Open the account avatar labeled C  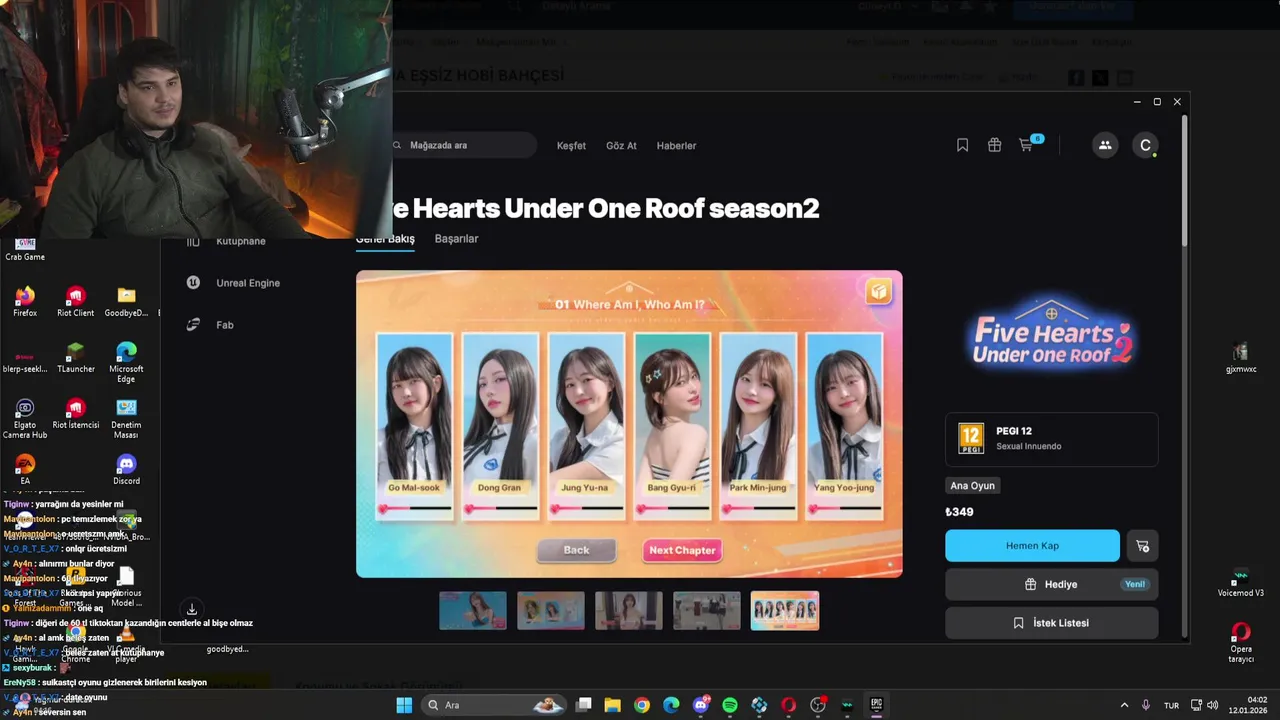click(x=1146, y=145)
